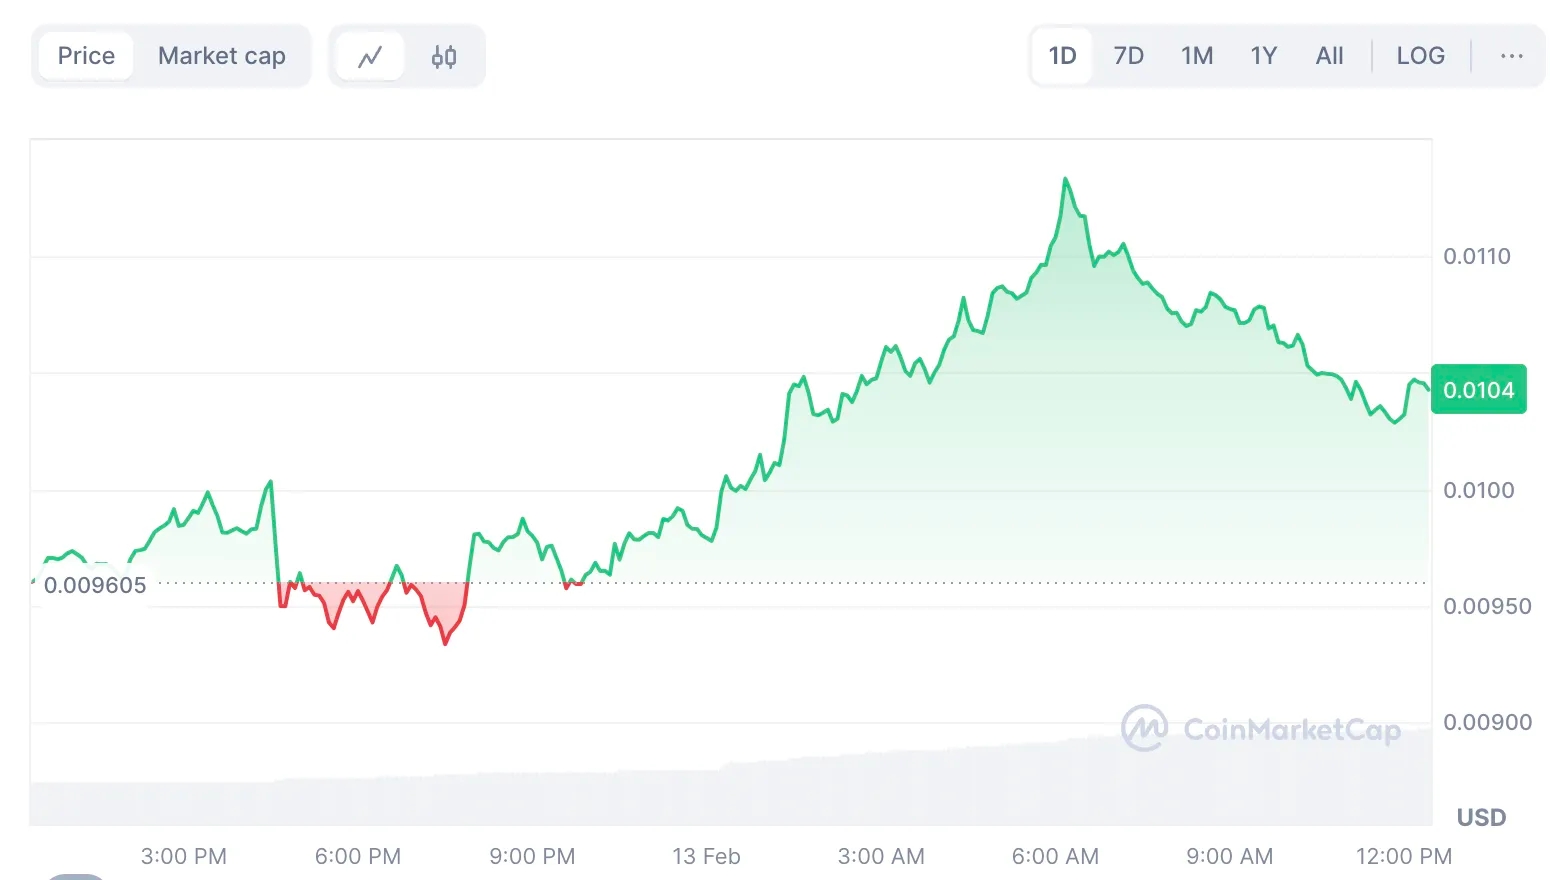
Task: Open the three-dots more options menu
Action: 1511,56
